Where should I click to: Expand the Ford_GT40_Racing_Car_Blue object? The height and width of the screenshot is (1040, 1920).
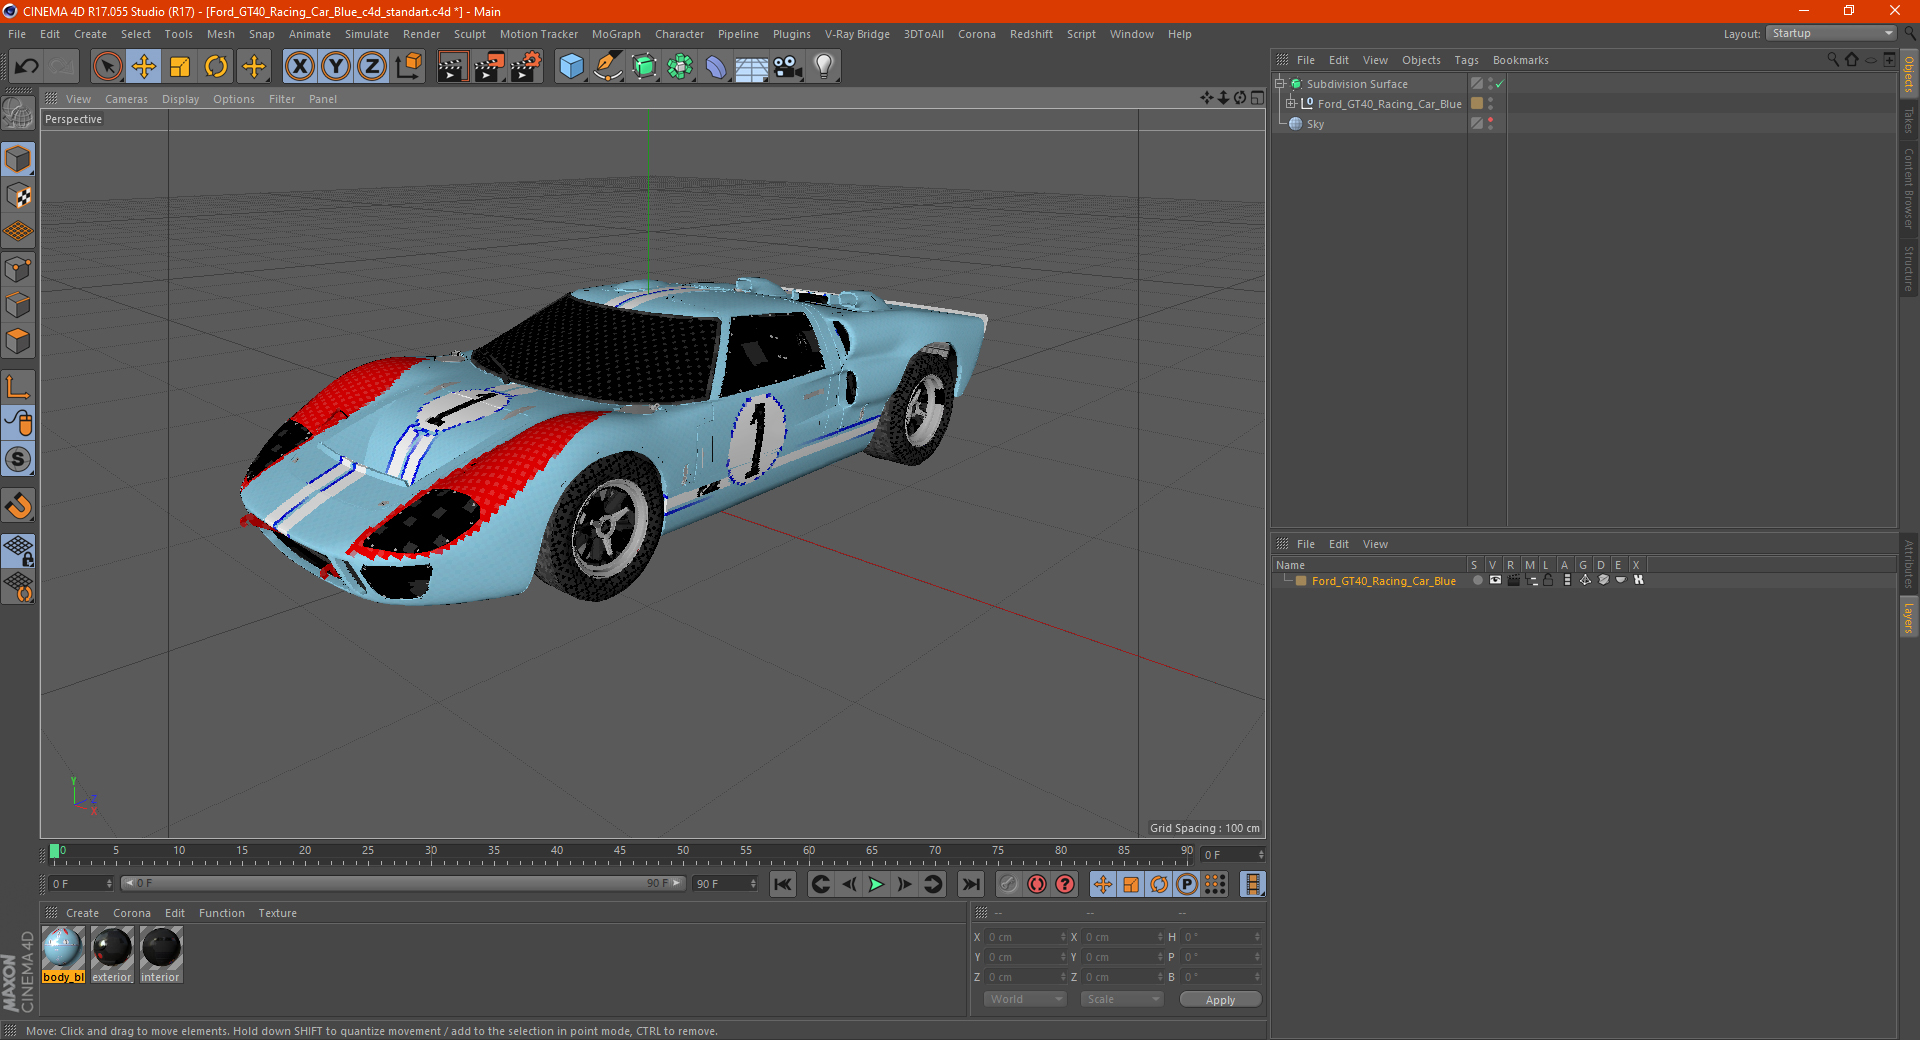point(1290,103)
